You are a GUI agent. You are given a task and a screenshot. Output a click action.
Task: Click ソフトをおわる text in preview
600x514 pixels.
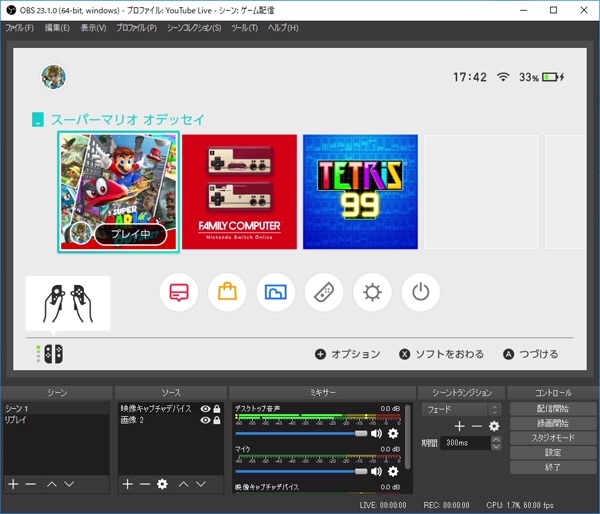[x=450, y=354]
